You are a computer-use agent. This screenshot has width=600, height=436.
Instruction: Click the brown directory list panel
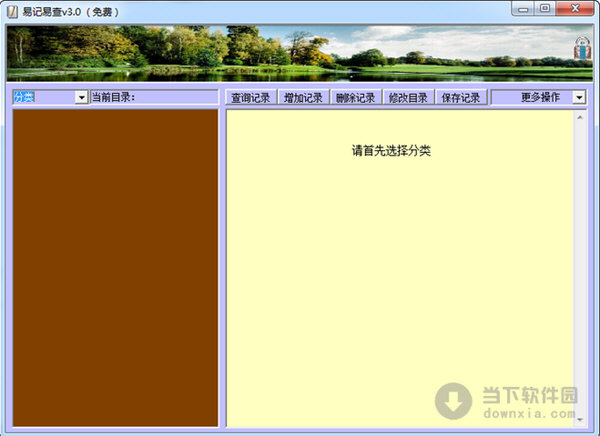coord(115,268)
